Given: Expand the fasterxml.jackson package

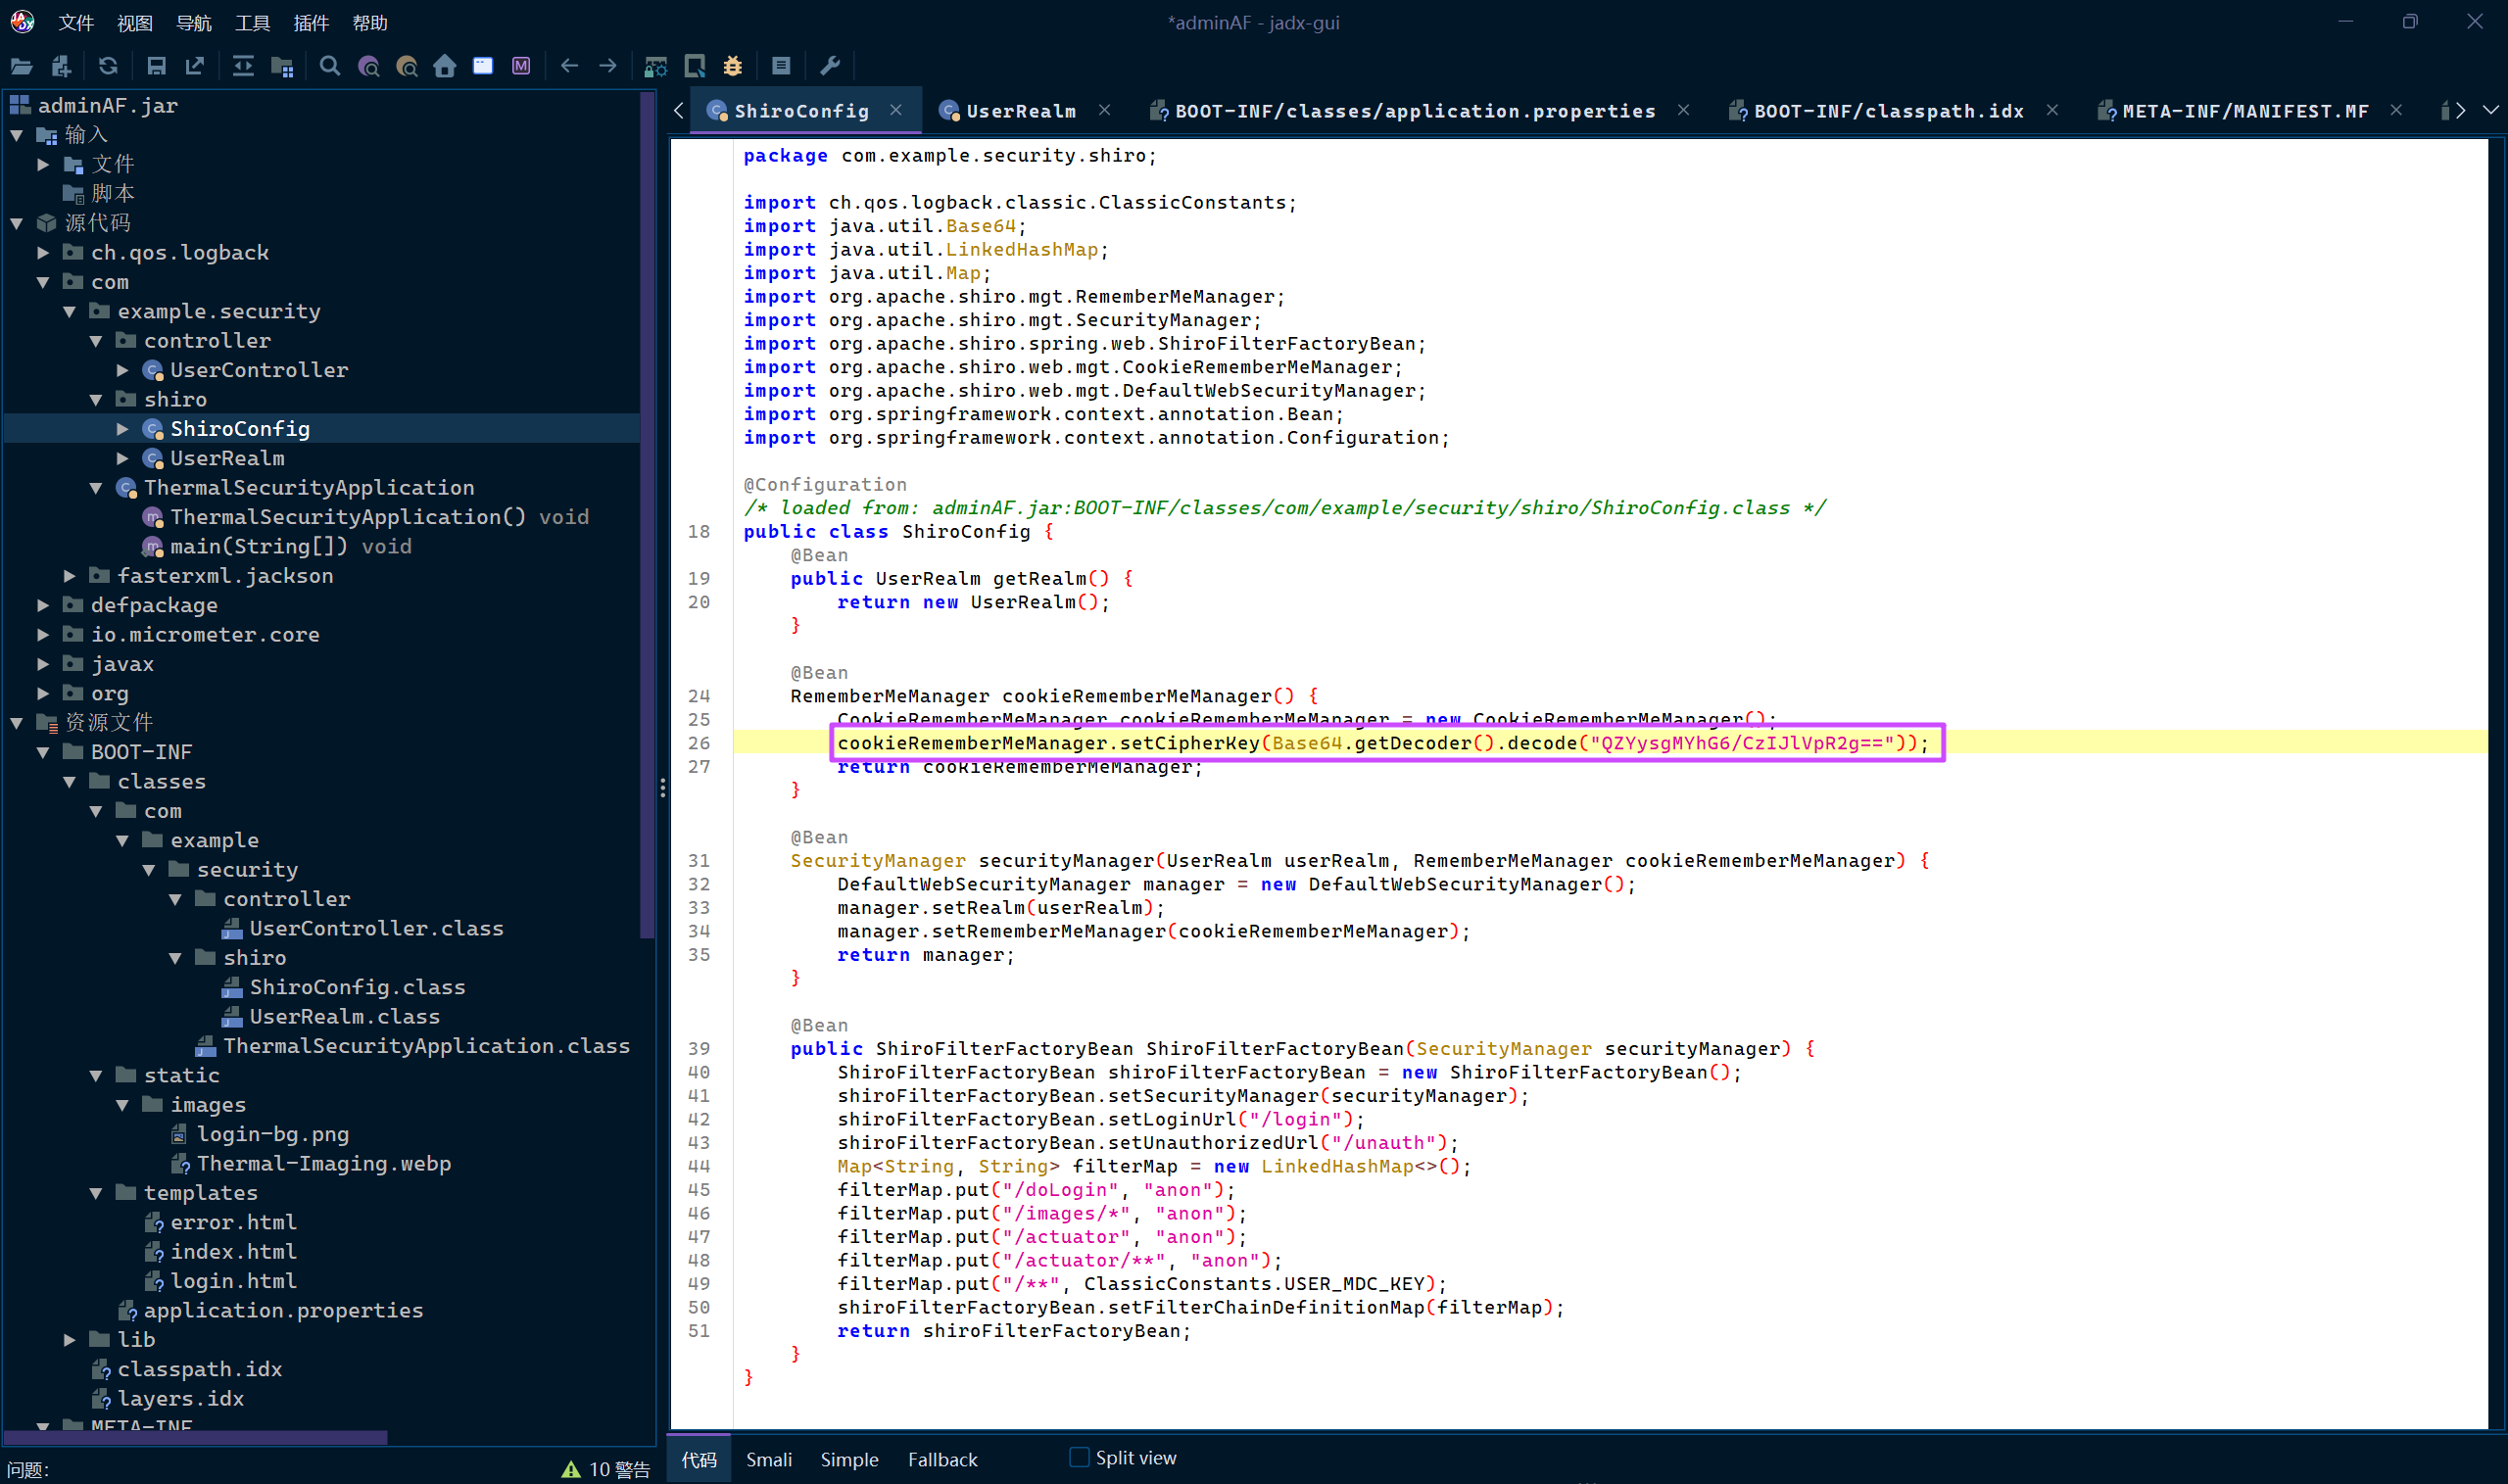Looking at the screenshot, I should point(70,576).
